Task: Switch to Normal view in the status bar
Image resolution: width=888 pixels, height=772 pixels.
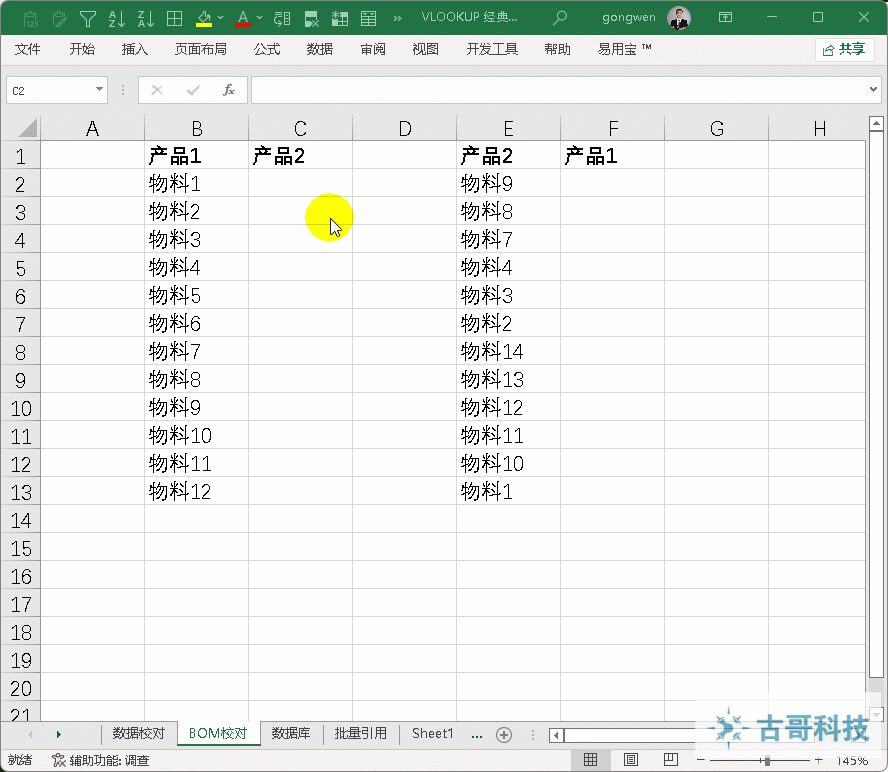Action: [x=593, y=759]
